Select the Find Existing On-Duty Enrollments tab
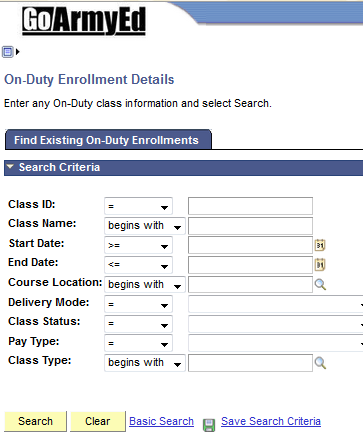 tap(108, 140)
